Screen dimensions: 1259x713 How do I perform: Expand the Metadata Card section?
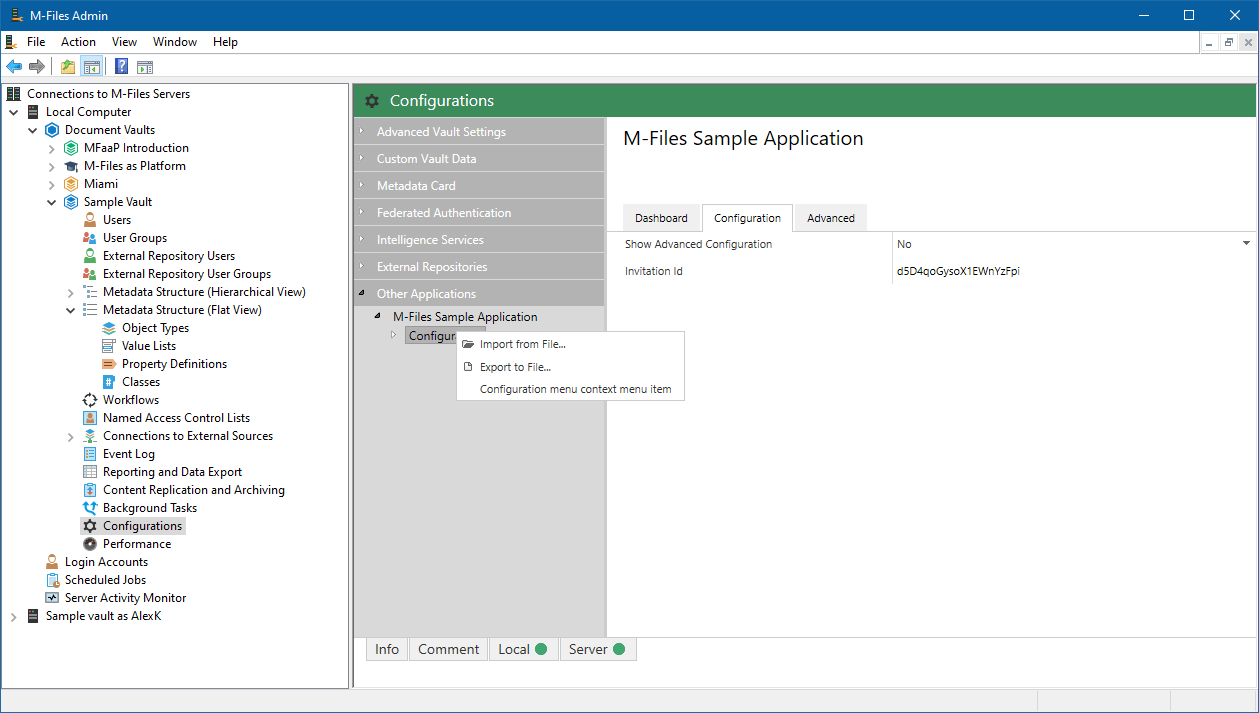[479, 186]
